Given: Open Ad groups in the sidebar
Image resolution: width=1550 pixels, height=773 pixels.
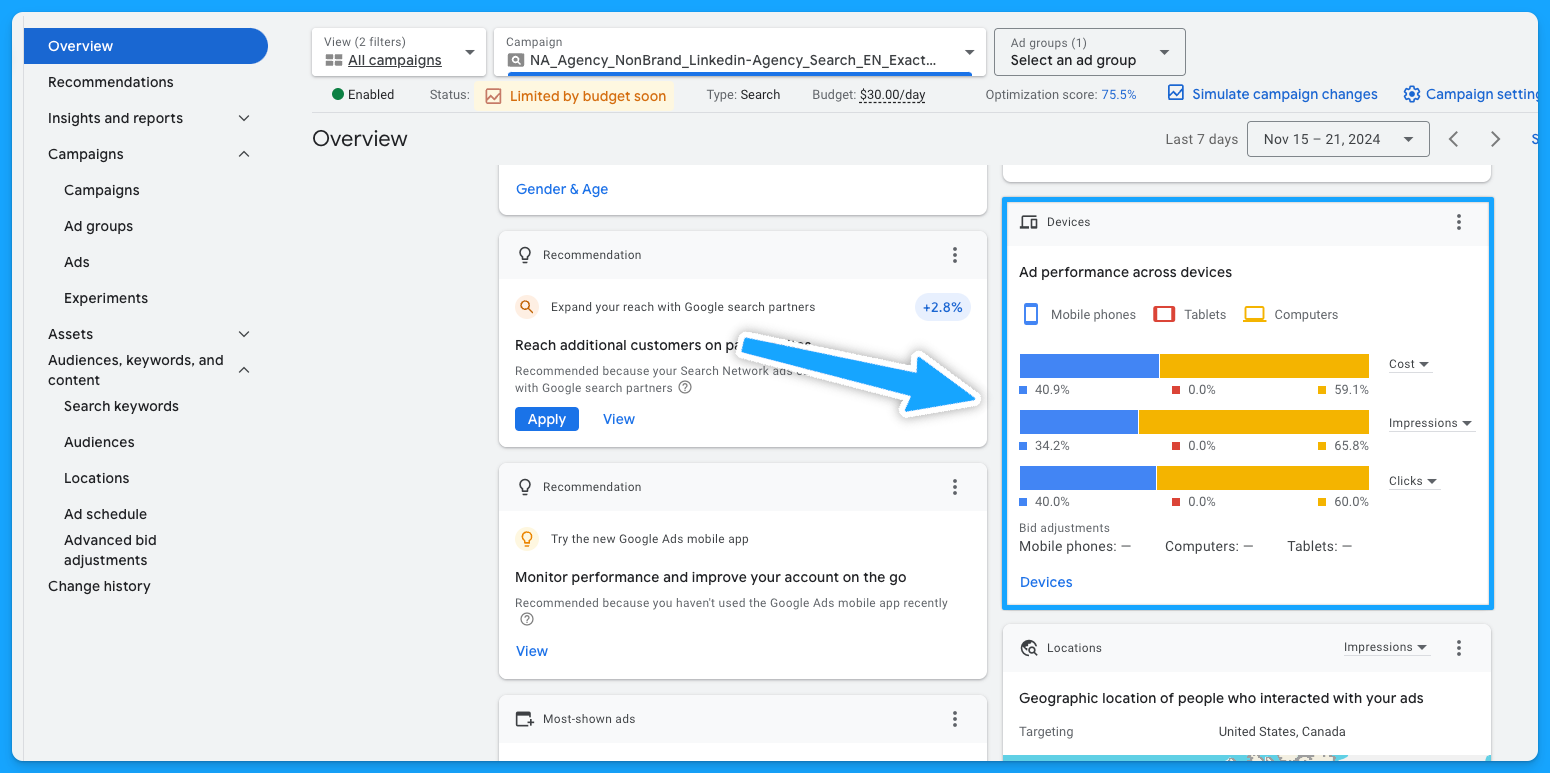Looking at the screenshot, I should (98, 226).
